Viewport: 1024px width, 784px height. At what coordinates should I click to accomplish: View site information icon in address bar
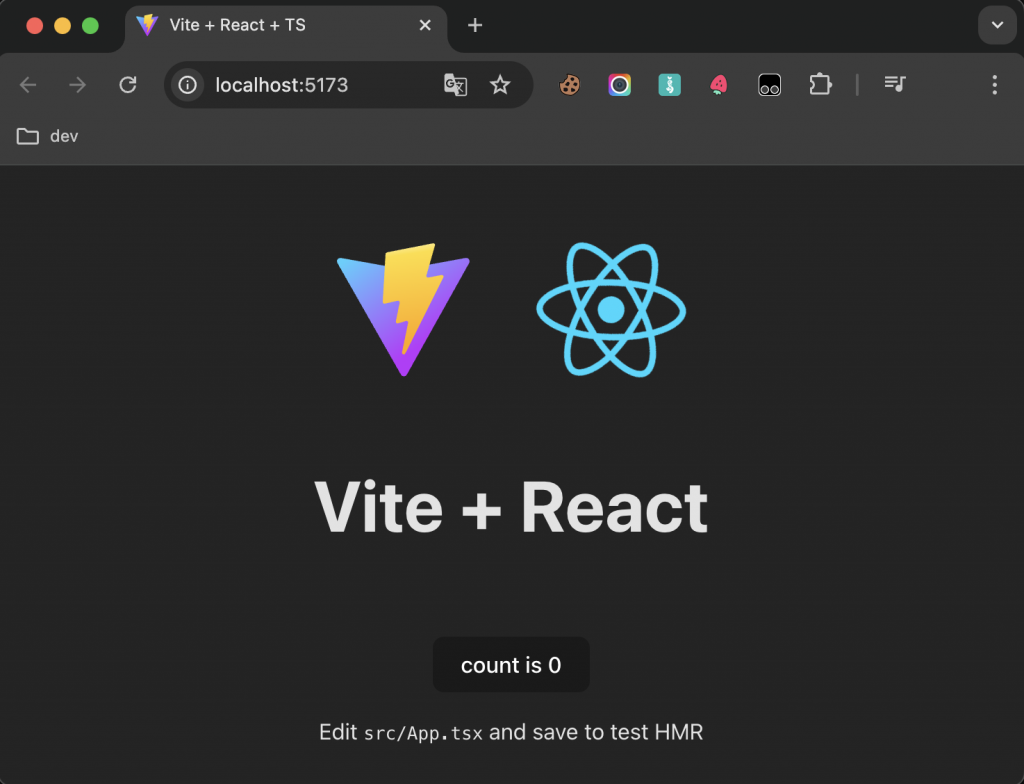pos(187,85)
